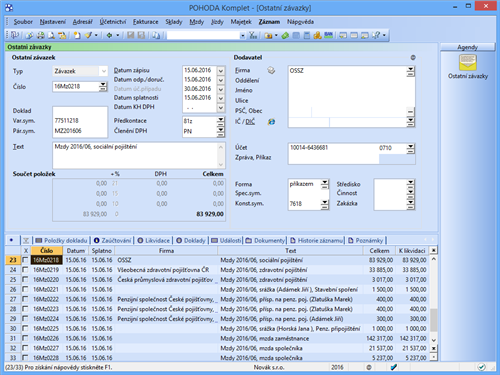Click the round gear icon in Dodavatel header

(413, 58)
